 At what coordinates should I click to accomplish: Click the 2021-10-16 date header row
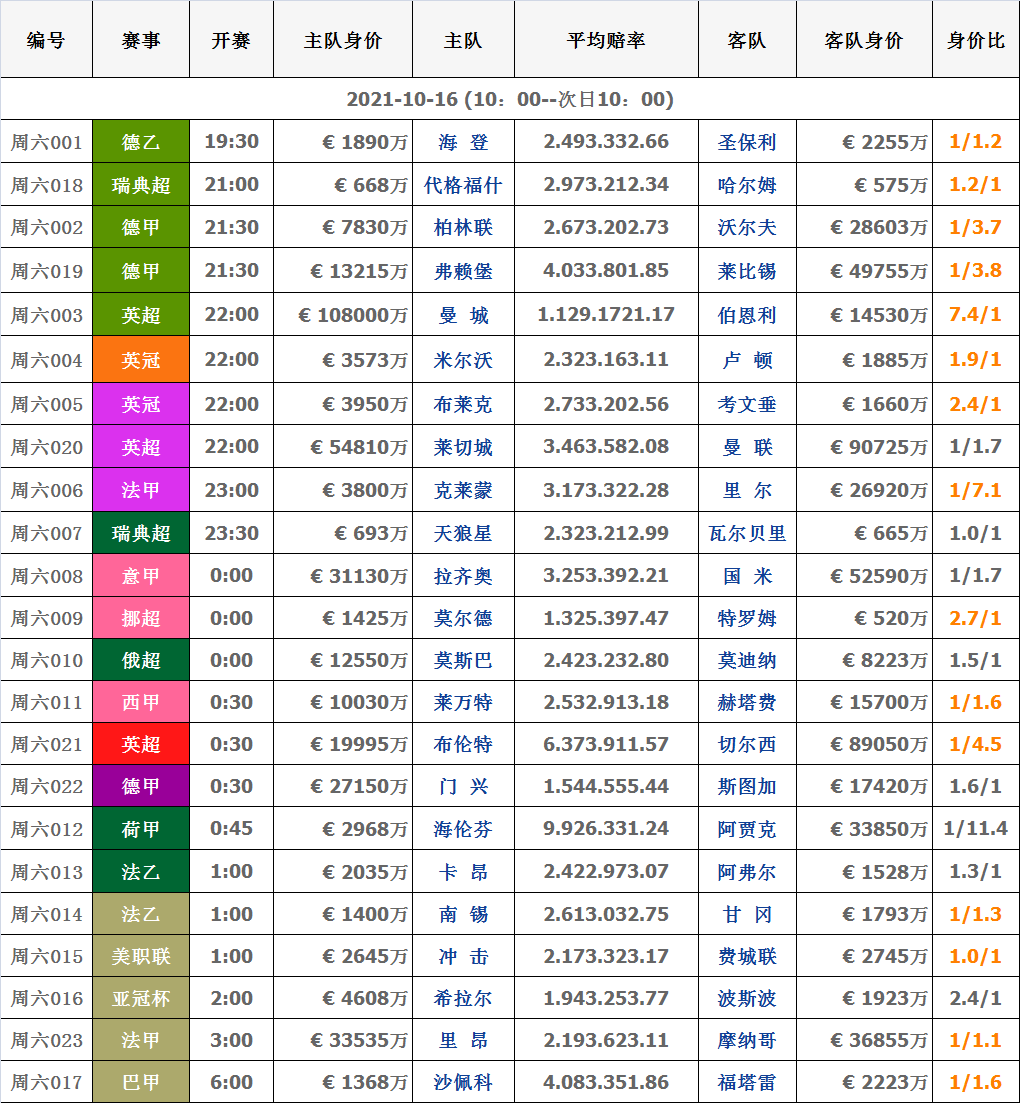pyautogui.click(x=510, y=100)
